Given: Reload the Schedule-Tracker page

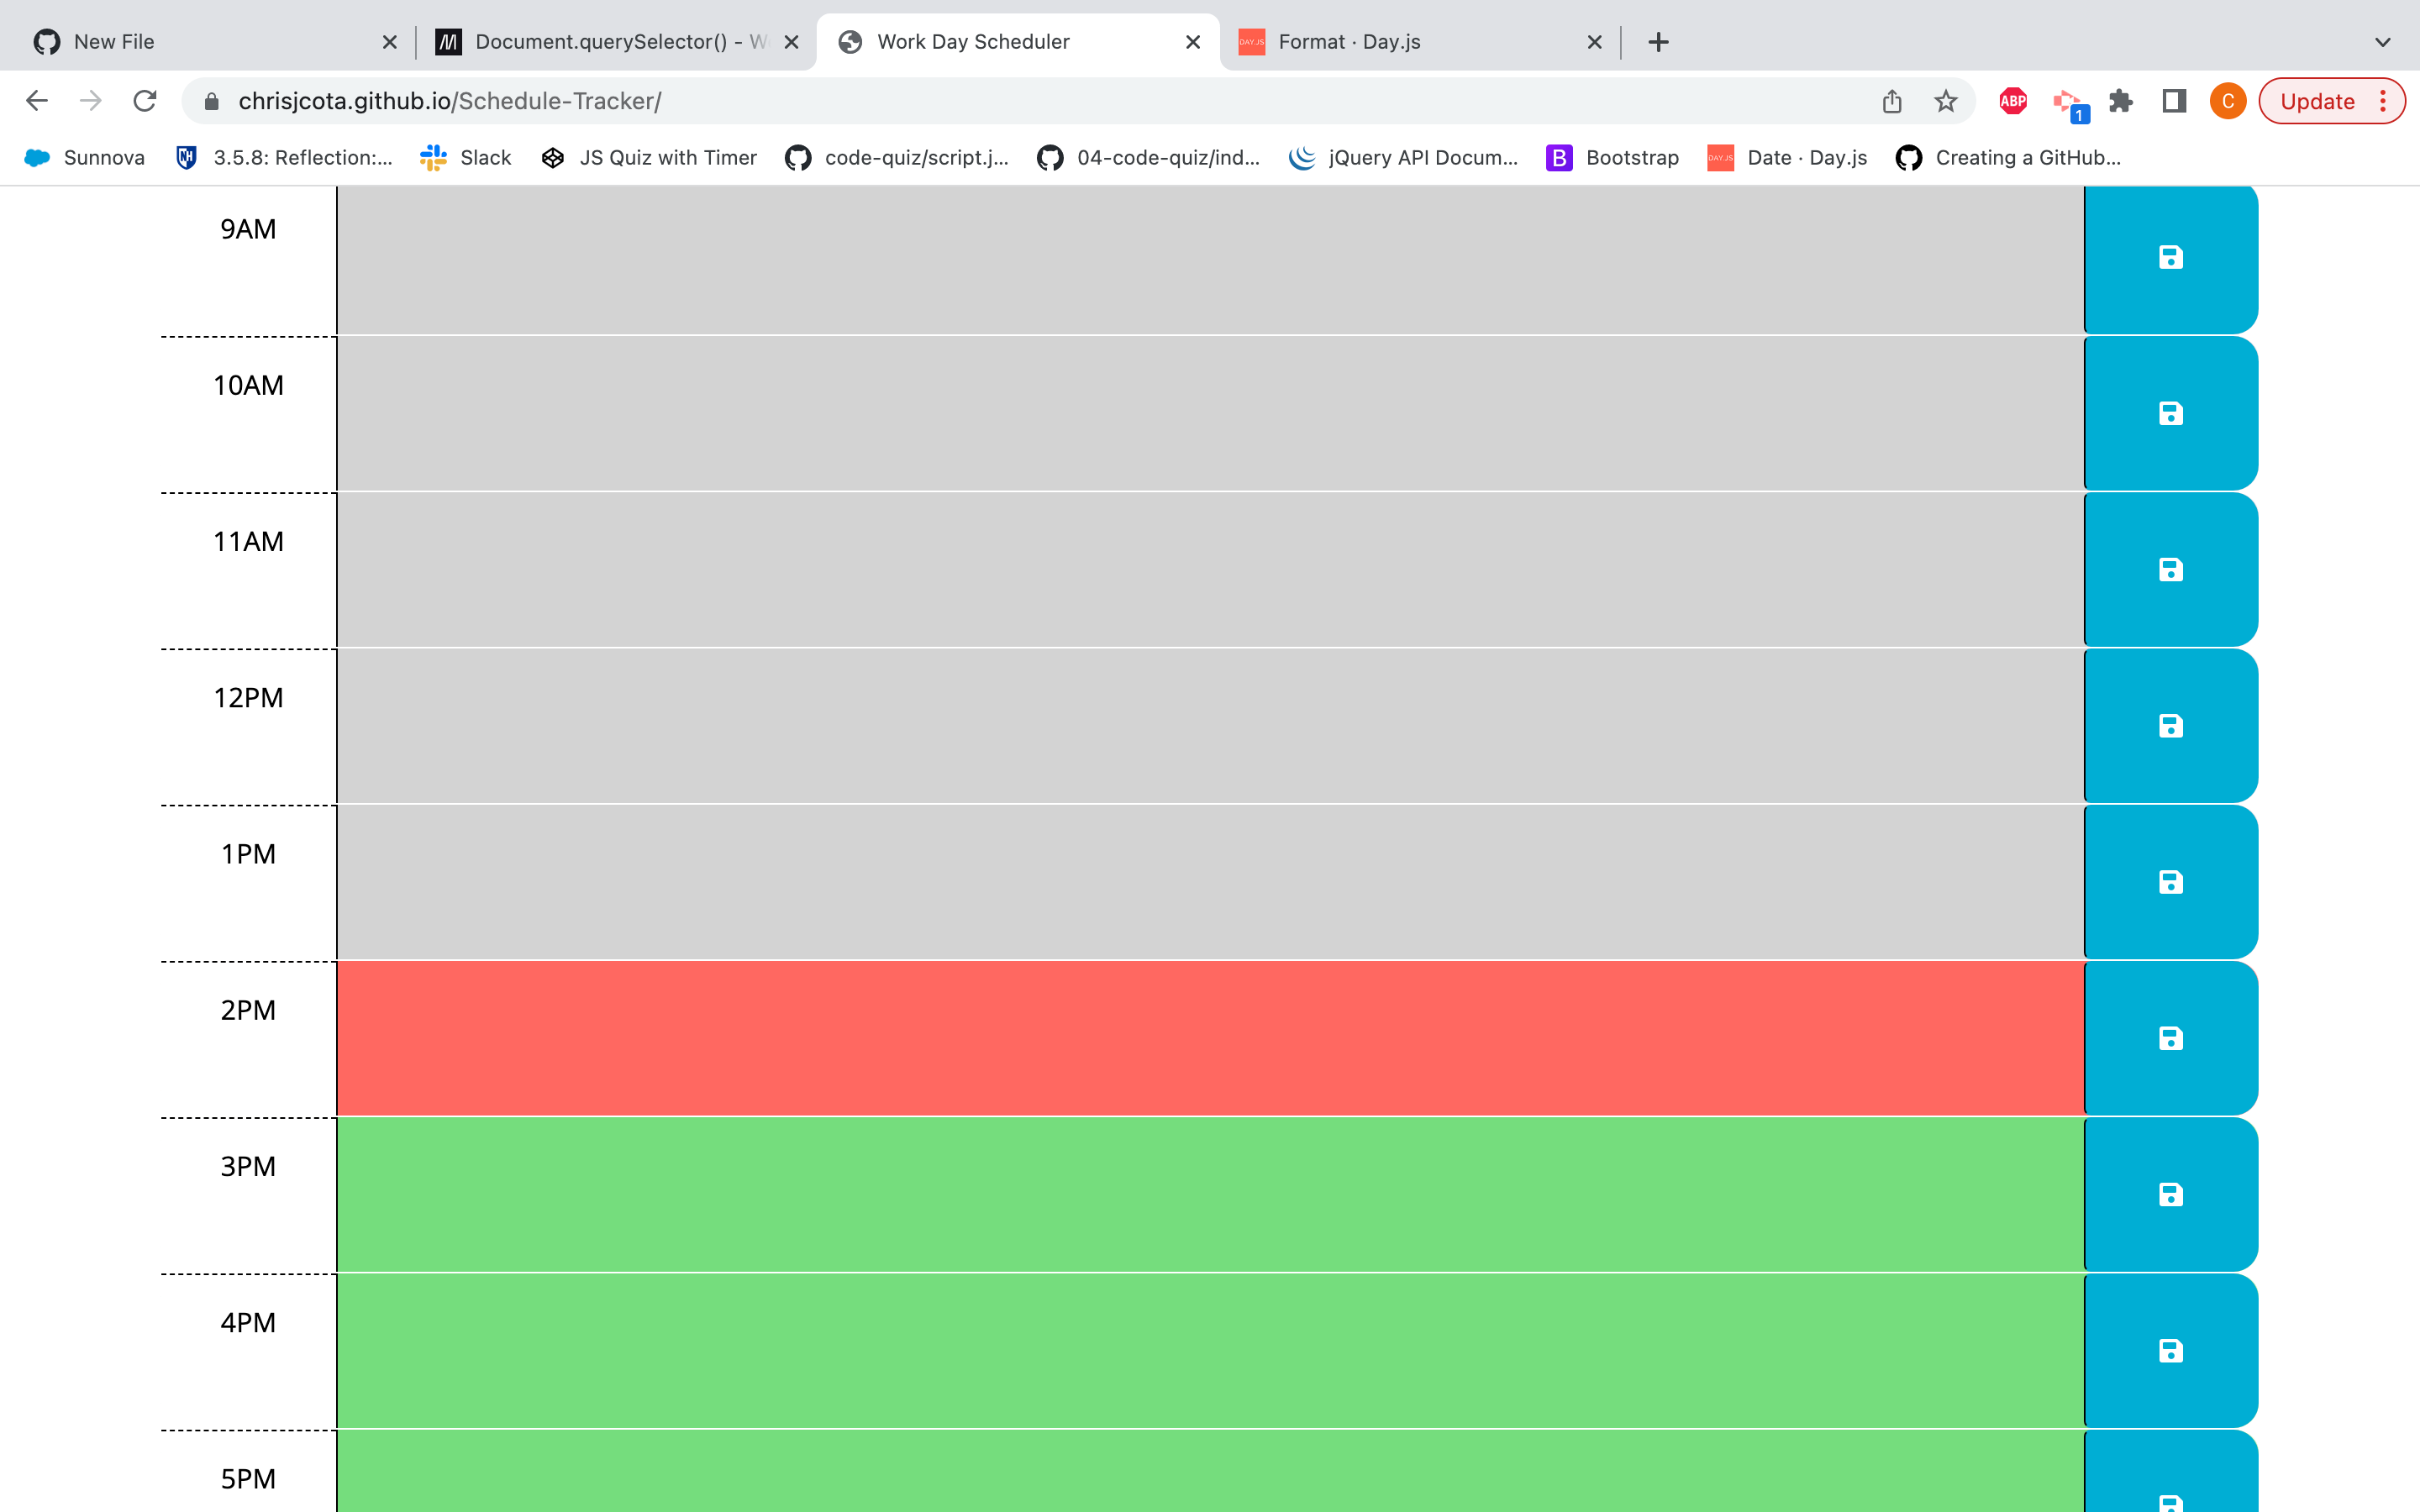Looking at the screenshot, I should [x=146, y=100].
